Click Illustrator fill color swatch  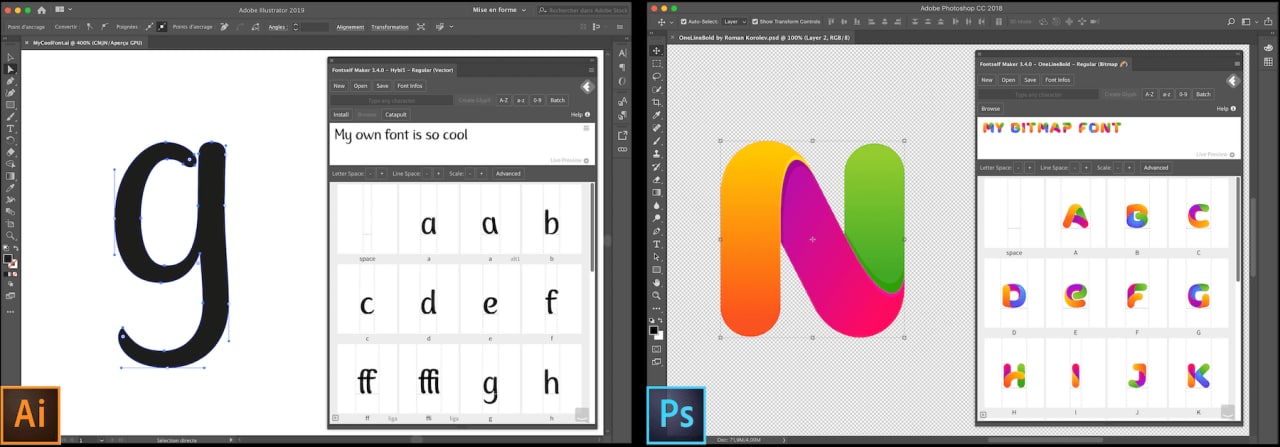pos(7,258)
